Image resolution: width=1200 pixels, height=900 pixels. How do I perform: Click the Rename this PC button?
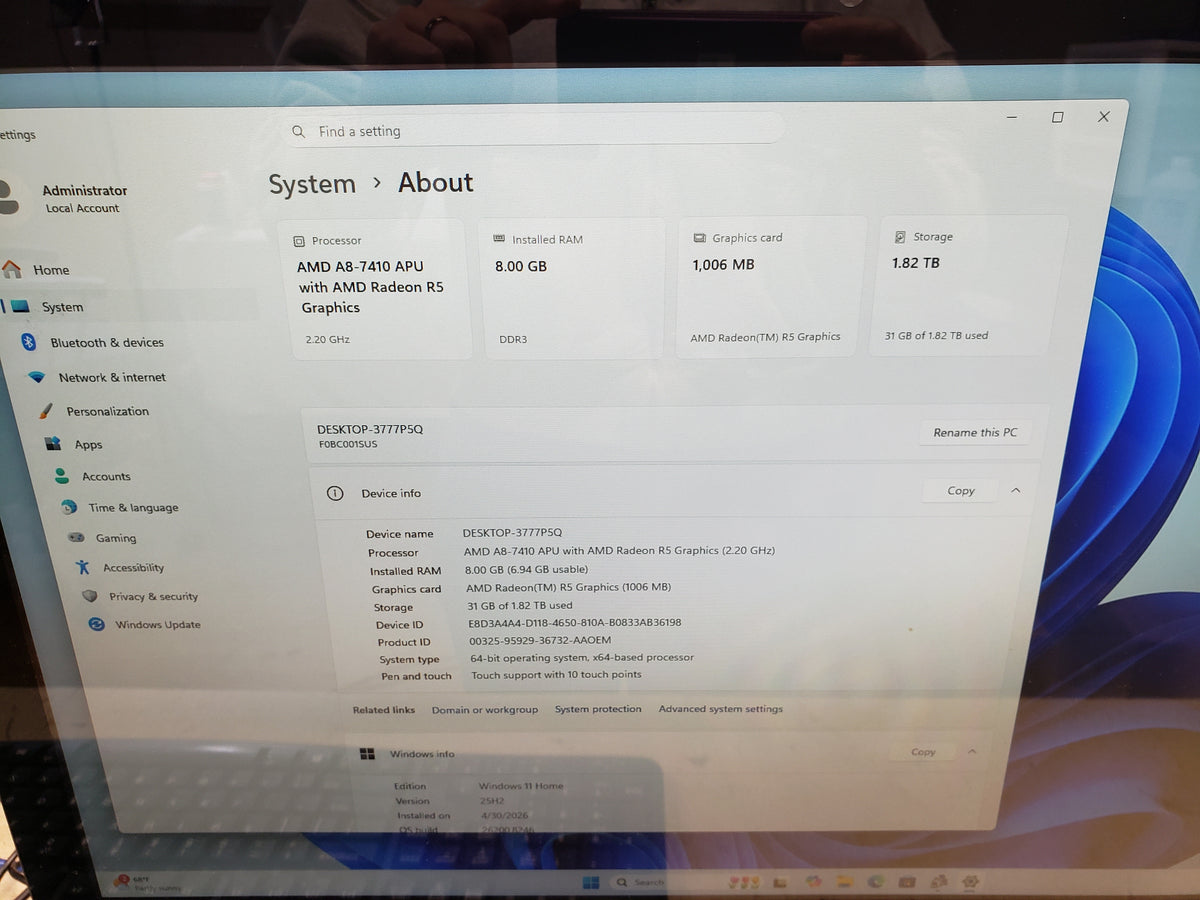[975, 433]
